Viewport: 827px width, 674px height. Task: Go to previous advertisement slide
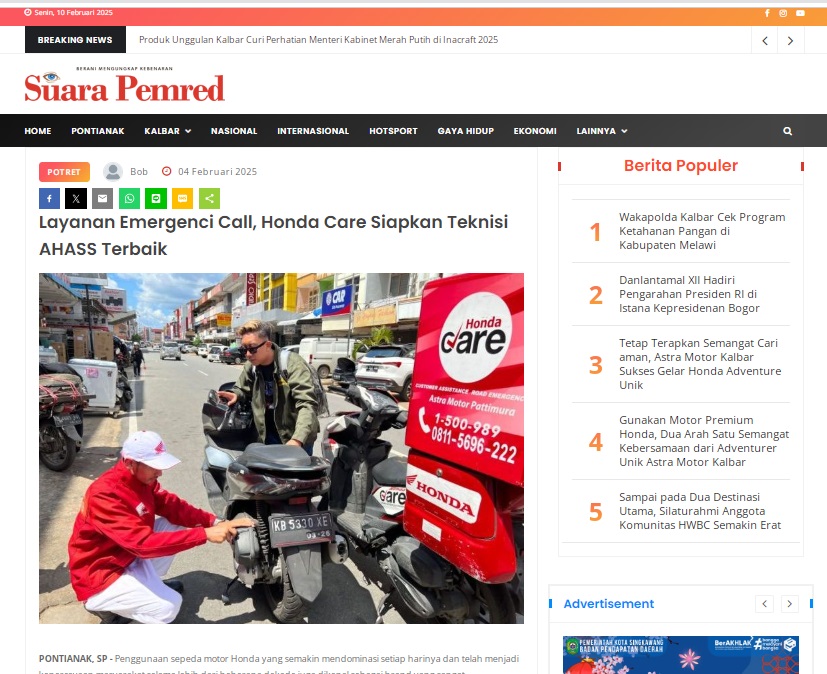[x=764, y=604]
